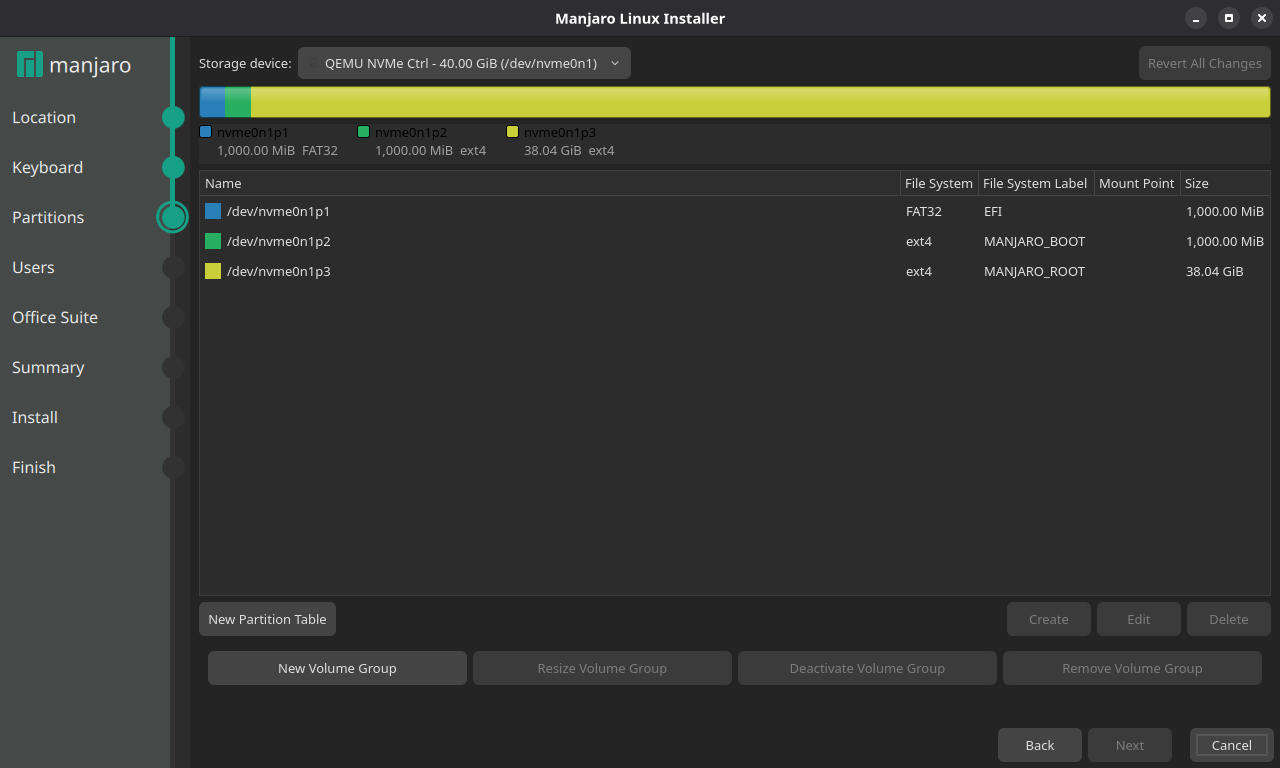
Task: Select the Office Suite step in sidebar
Action: 55,318
